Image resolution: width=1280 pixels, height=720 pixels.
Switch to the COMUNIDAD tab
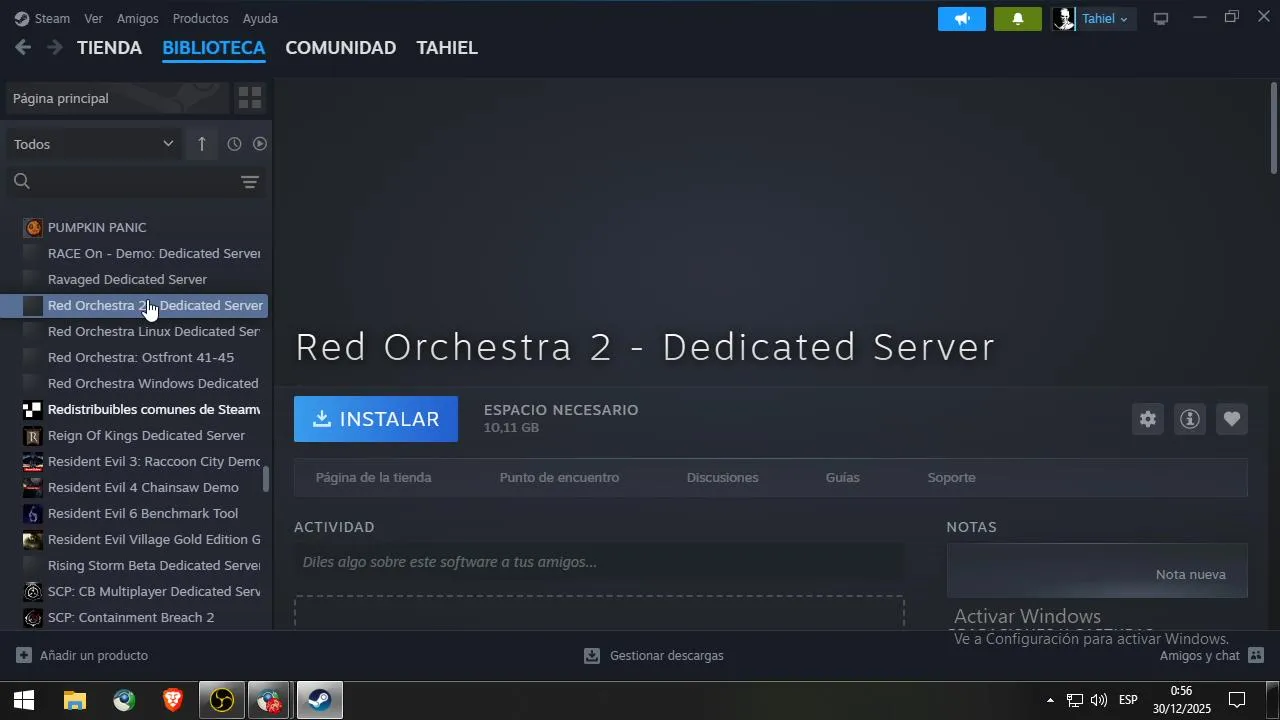tap(341, 48)
